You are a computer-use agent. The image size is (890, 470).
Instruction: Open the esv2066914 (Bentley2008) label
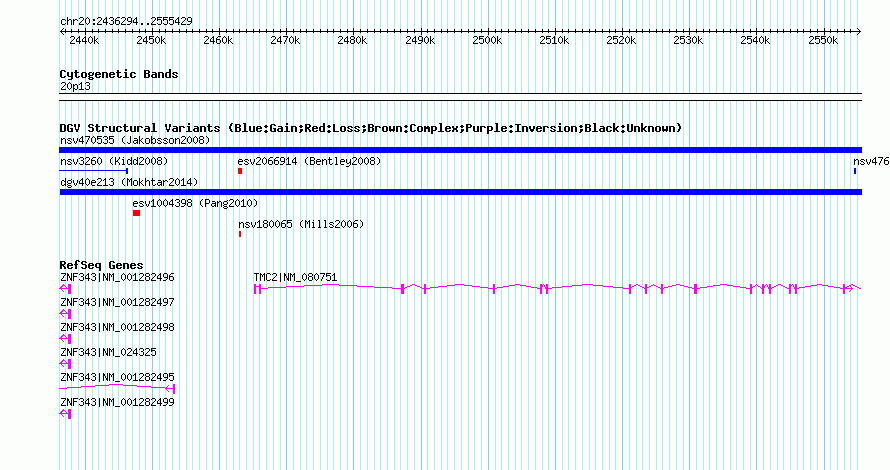tap(309, 161)
